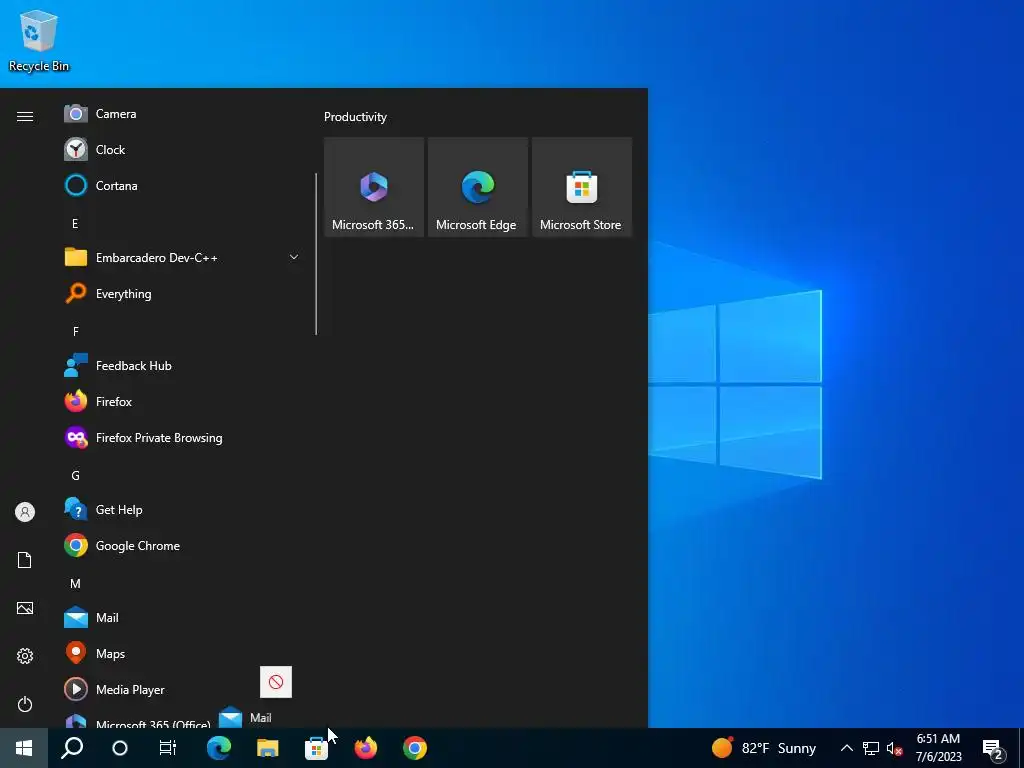Launch Chrome from the taskbar
The image size is (1024, 768).
415,748
